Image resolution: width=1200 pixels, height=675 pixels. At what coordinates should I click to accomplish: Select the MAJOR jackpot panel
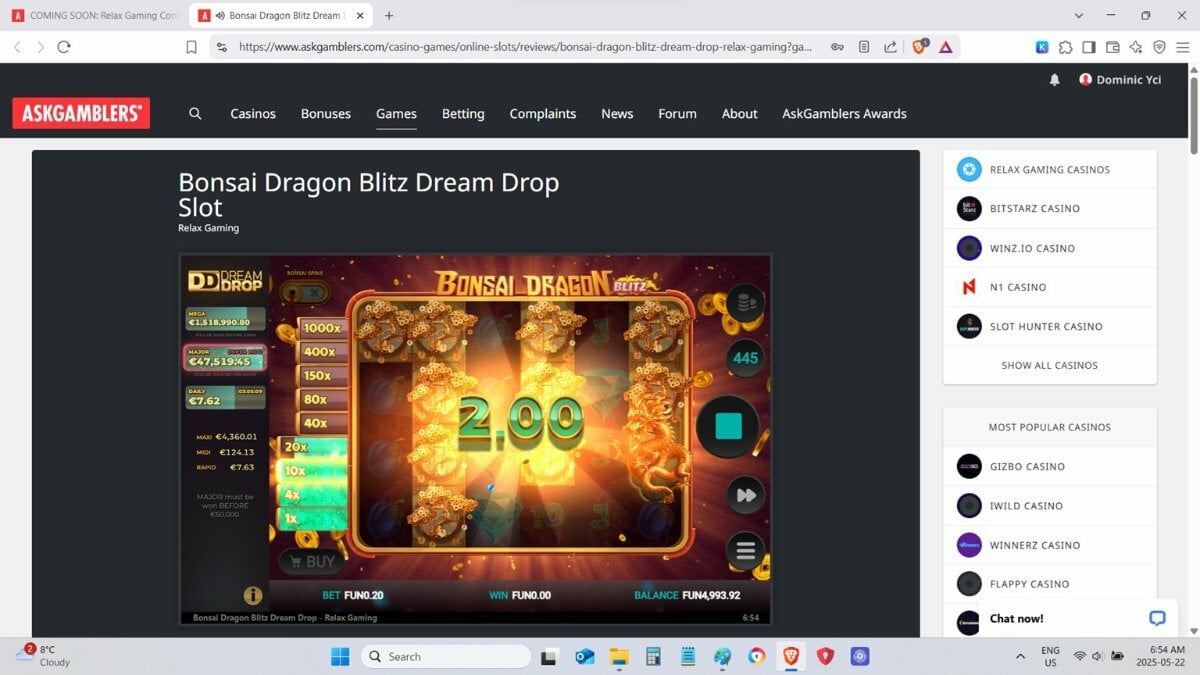(x=225, y=358)
